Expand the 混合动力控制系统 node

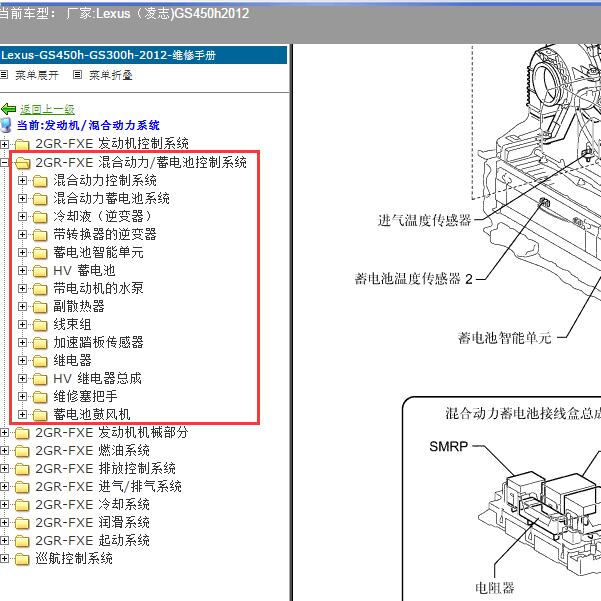(x=22, y=181)
